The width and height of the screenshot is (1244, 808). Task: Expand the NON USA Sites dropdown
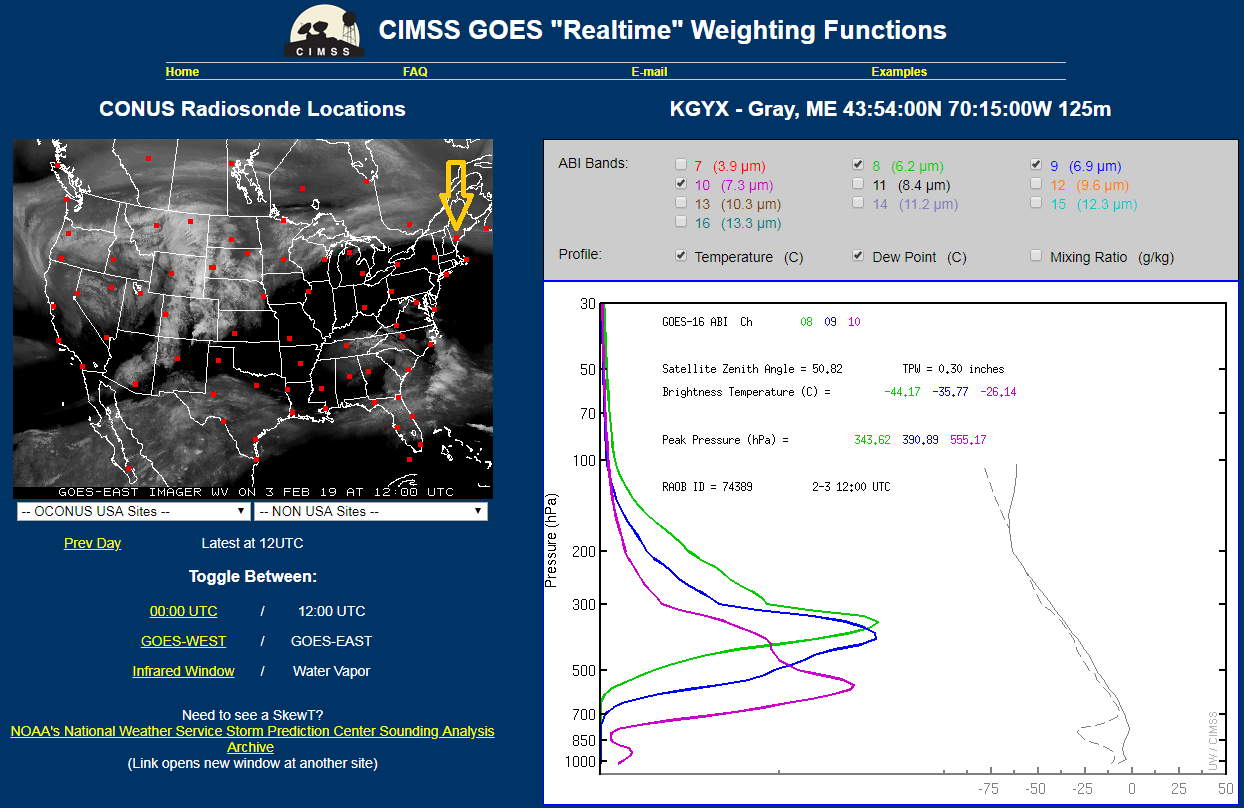point(371,511)
